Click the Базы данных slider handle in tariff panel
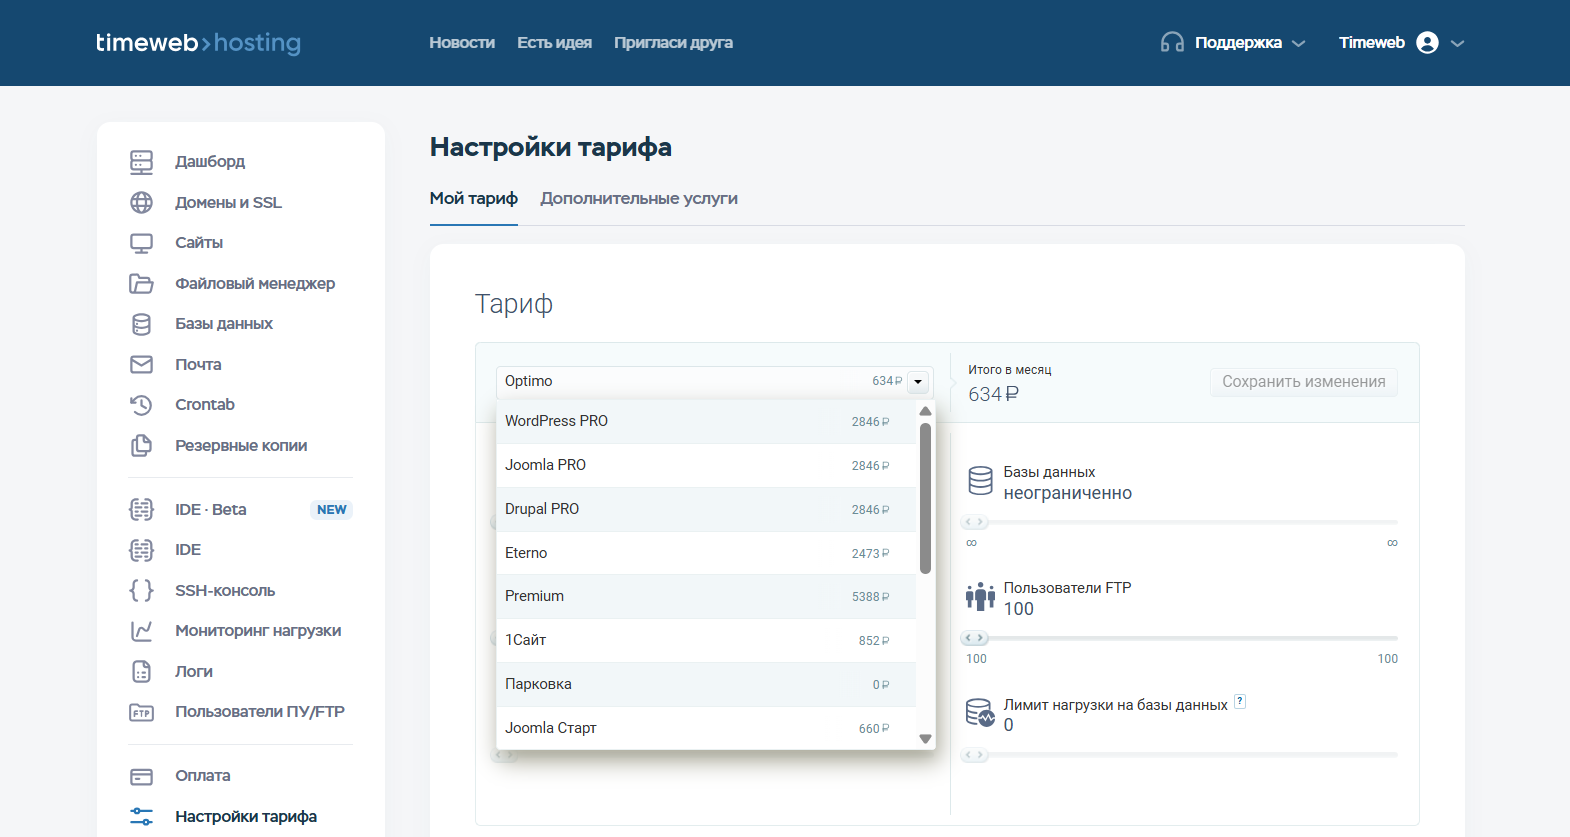 click(x=975, y=522)
